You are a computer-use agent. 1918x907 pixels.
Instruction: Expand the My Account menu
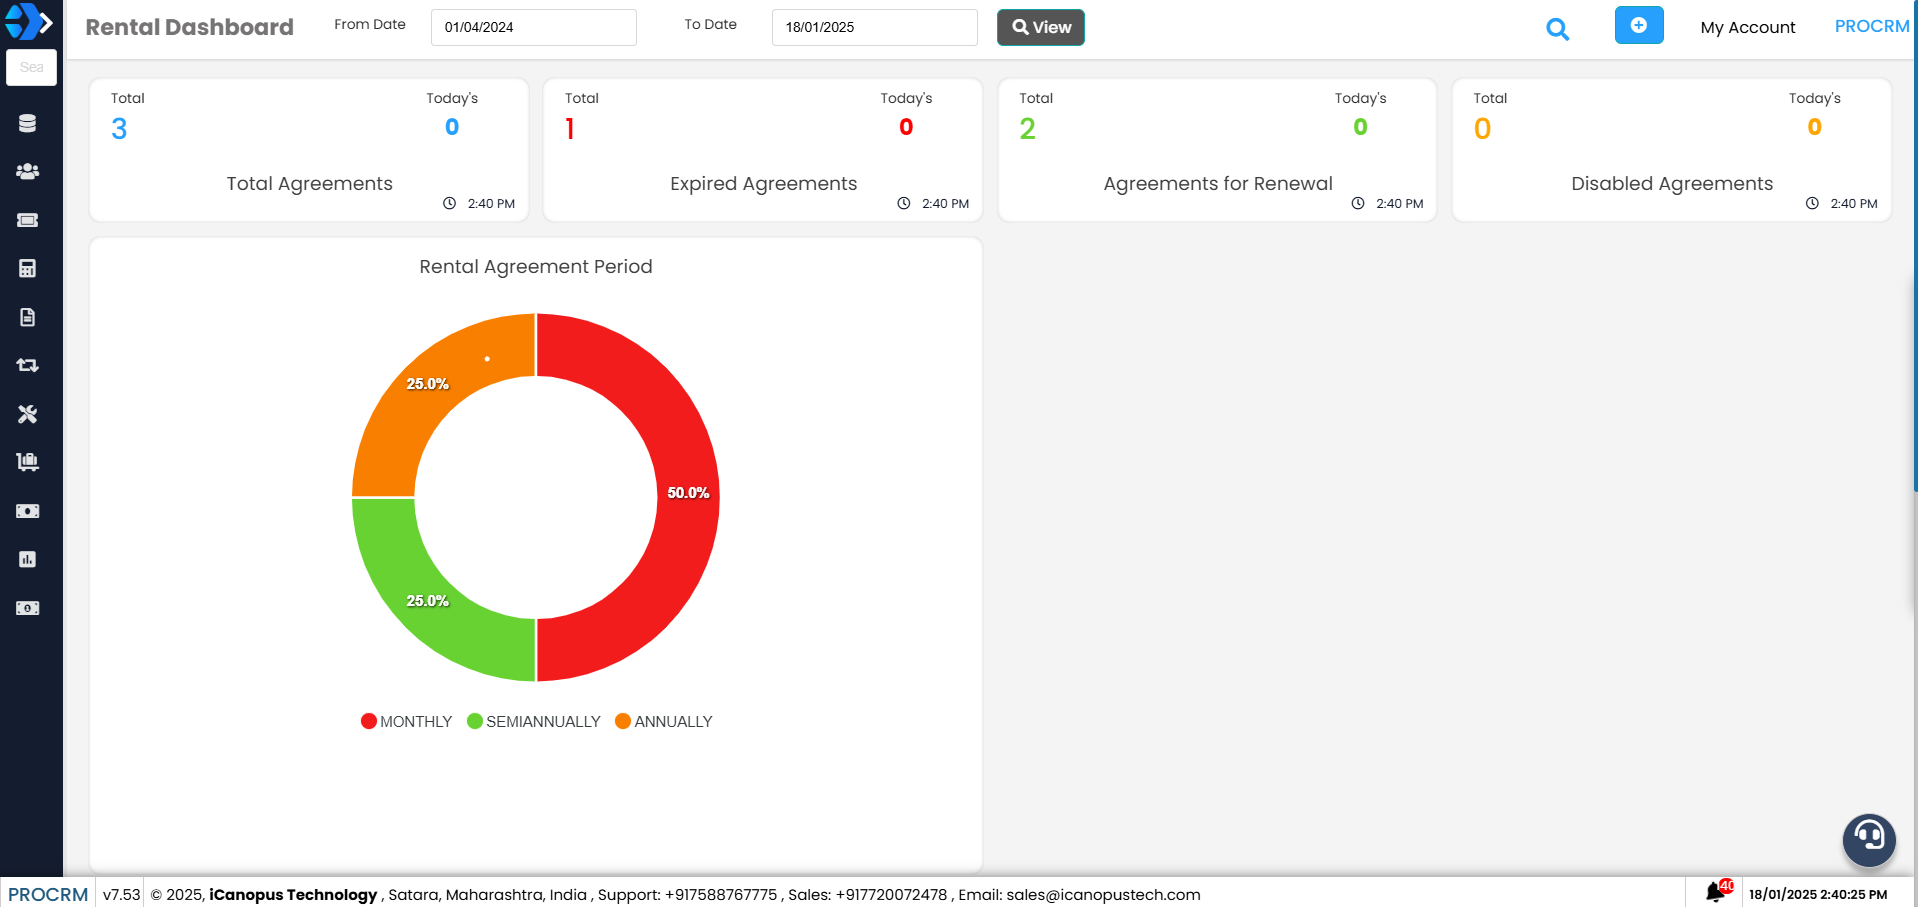click(x=1747, y=28)
